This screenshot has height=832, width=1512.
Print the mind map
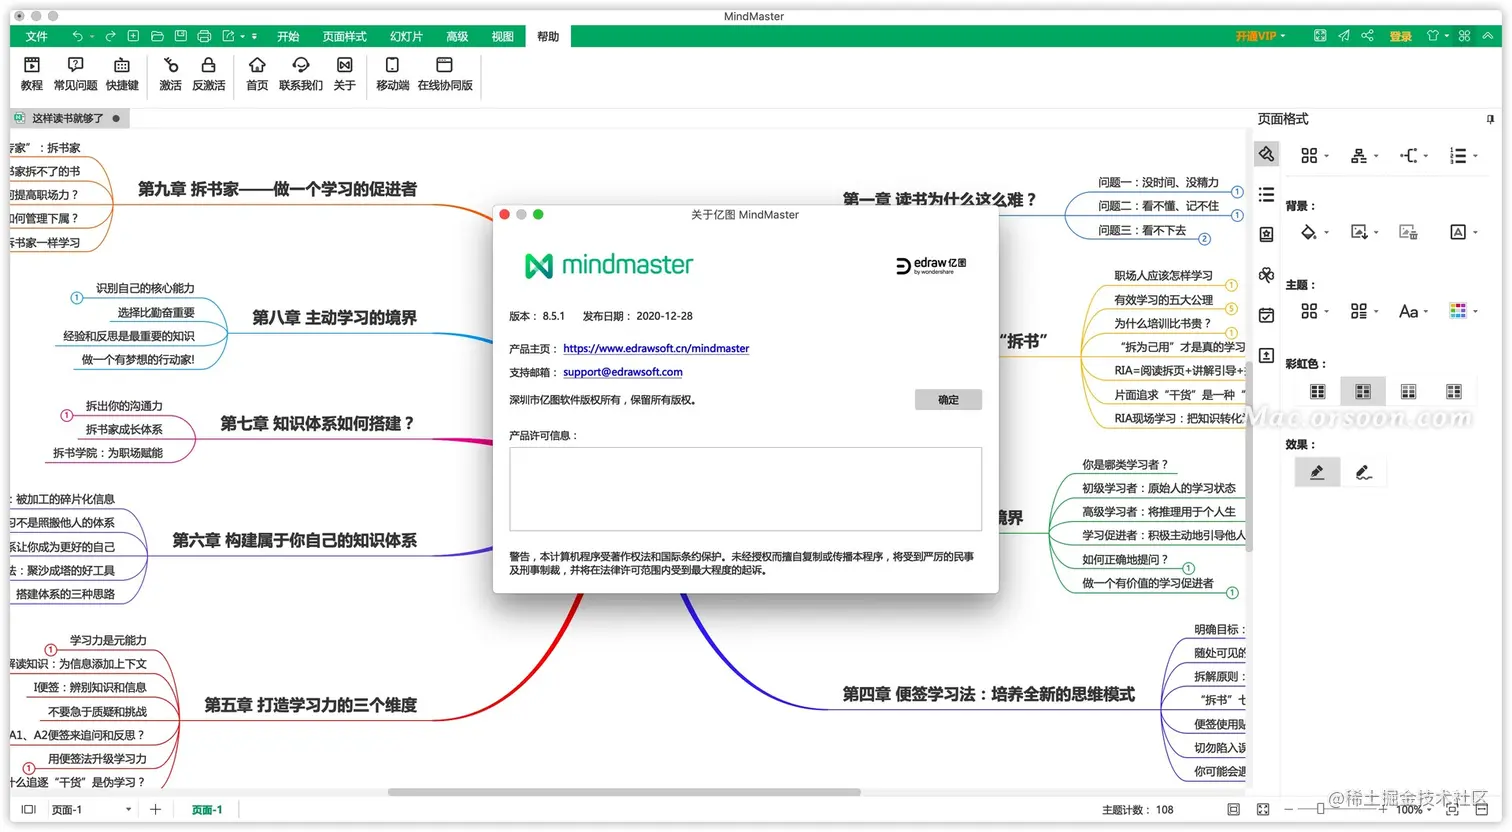(204, 36)
